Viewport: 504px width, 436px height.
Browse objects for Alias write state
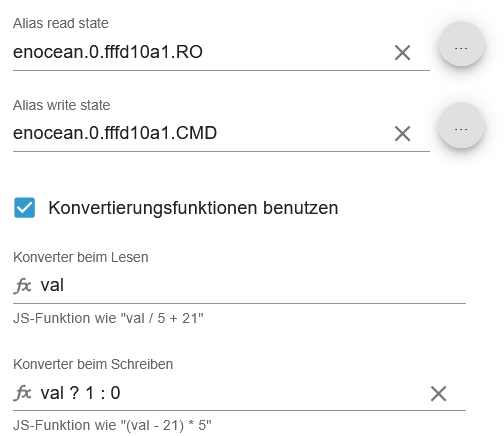461,125
